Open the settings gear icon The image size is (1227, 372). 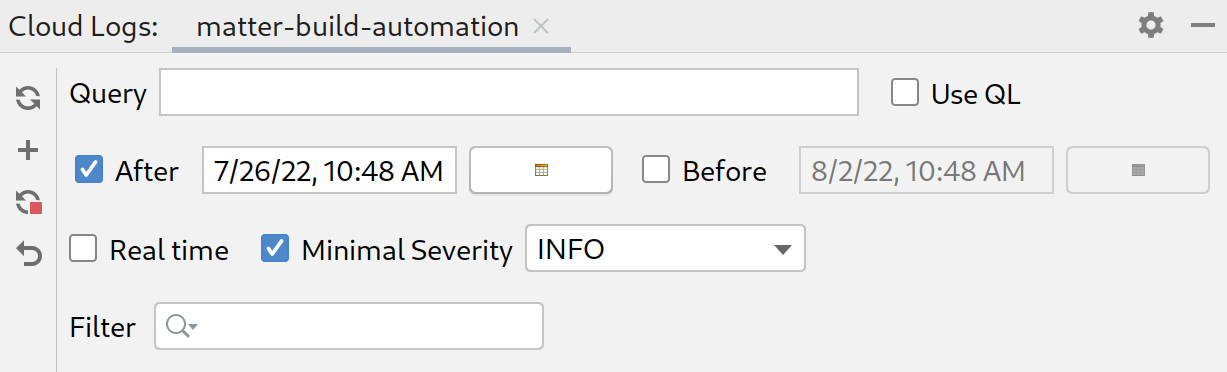pos(1151,26)
